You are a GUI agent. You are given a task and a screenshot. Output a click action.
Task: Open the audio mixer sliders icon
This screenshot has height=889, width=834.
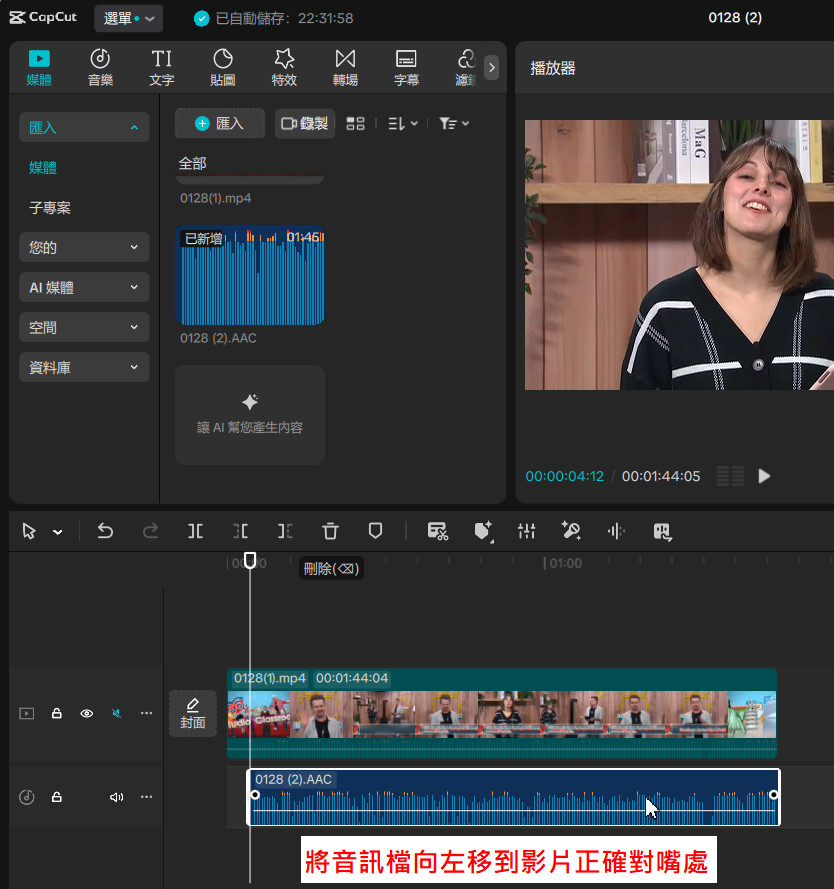point(527,531)
